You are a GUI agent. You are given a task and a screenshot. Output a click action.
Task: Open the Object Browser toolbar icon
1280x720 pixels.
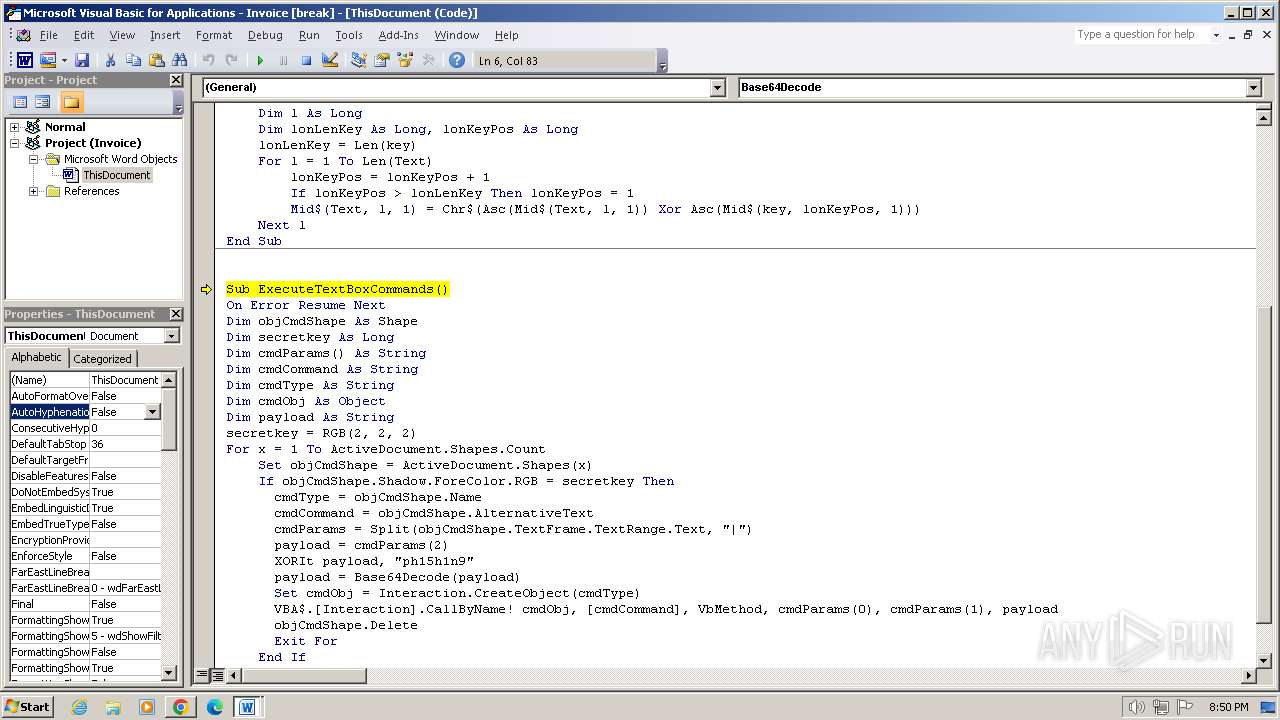[x=405, y=61]
